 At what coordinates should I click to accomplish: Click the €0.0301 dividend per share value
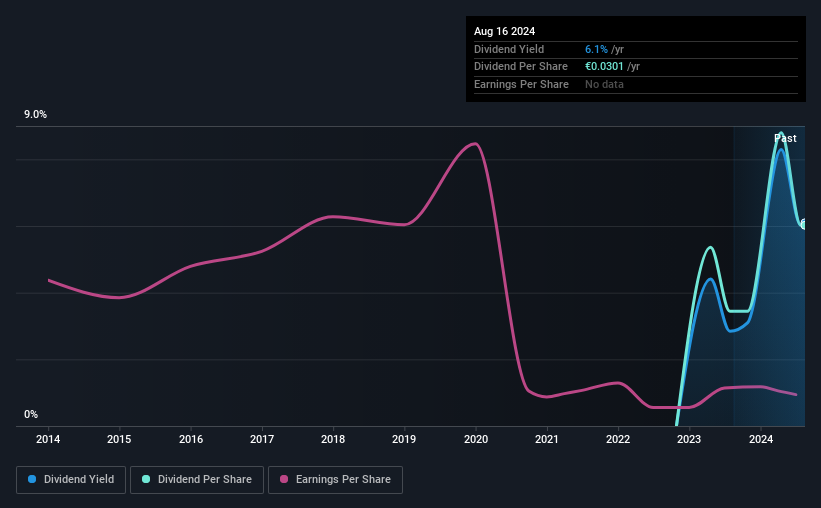[604, 67]
